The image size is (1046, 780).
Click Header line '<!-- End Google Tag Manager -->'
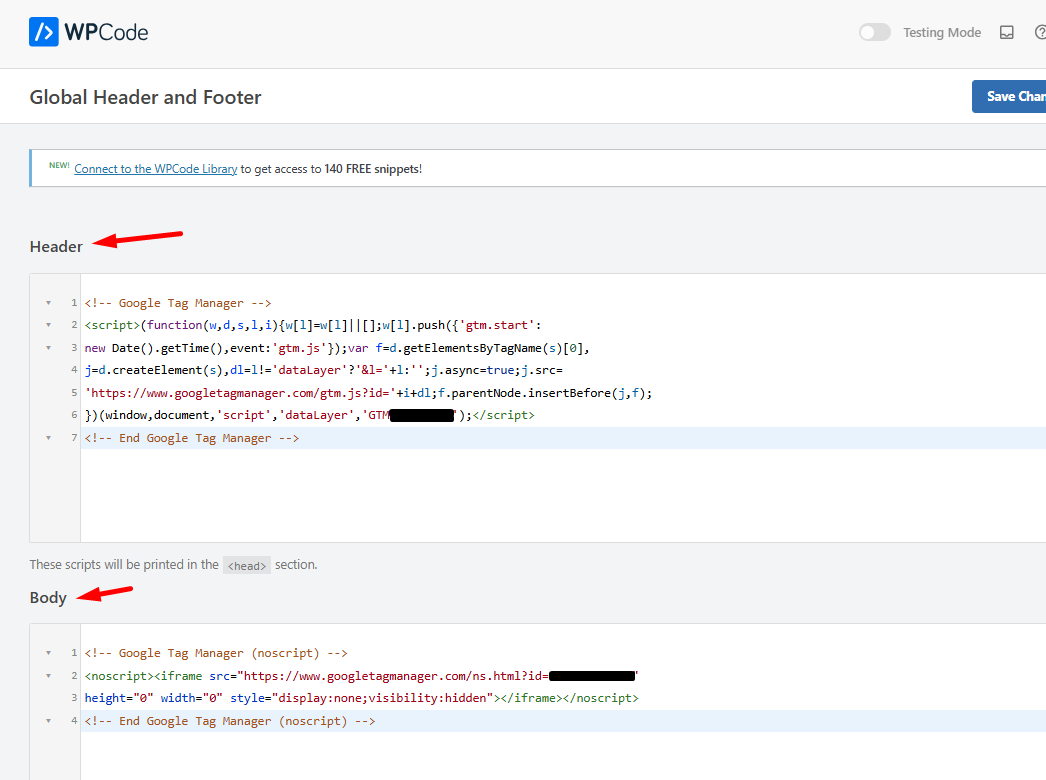192,438
